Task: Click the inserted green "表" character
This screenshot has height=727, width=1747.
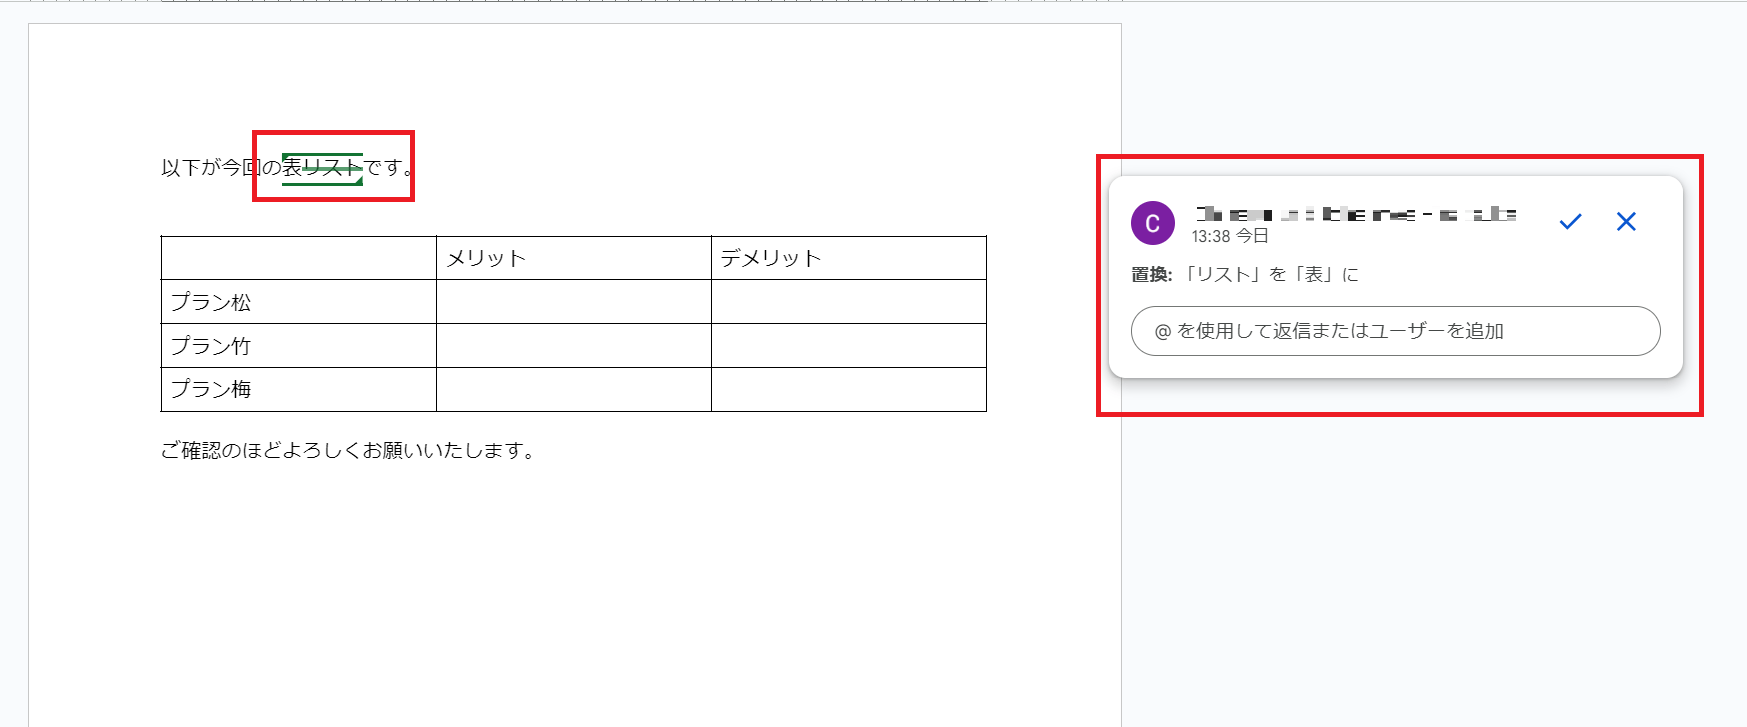Action: 292,168
